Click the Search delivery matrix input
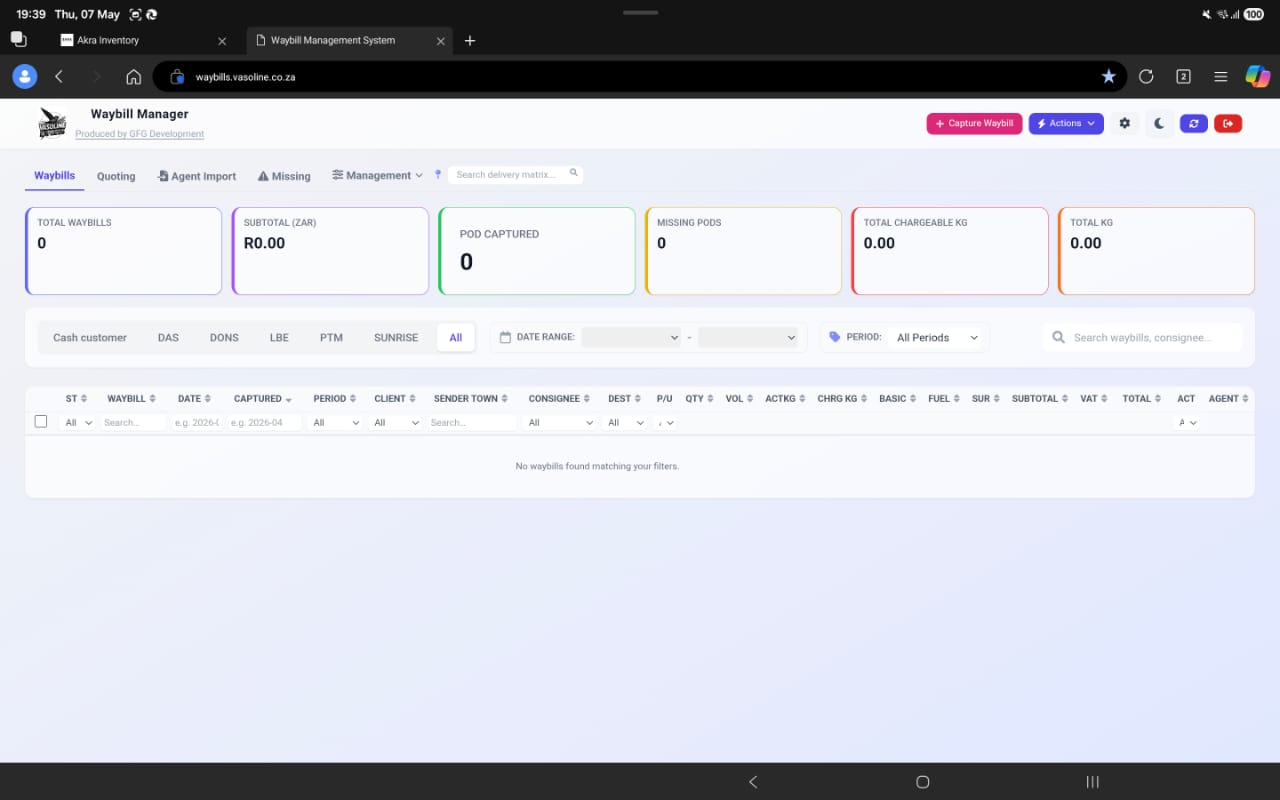 point(515,174)
